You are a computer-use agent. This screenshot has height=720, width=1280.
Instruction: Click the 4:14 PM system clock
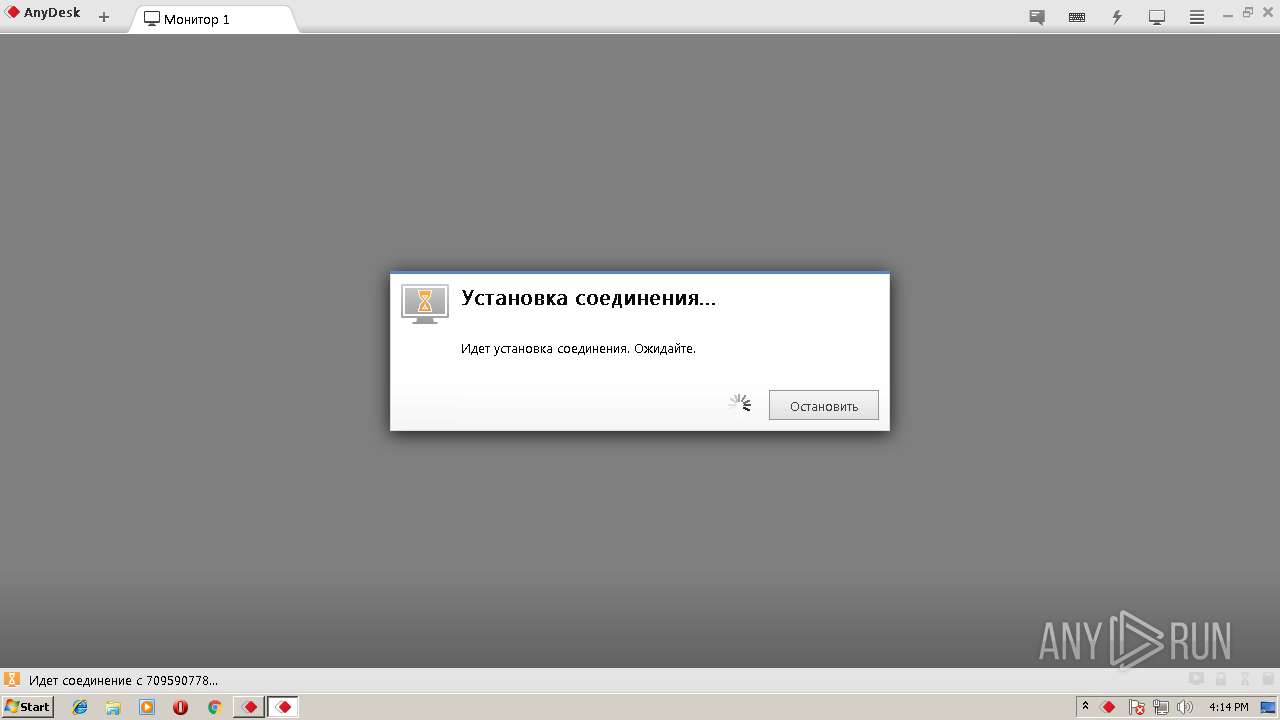point(1229,707)
